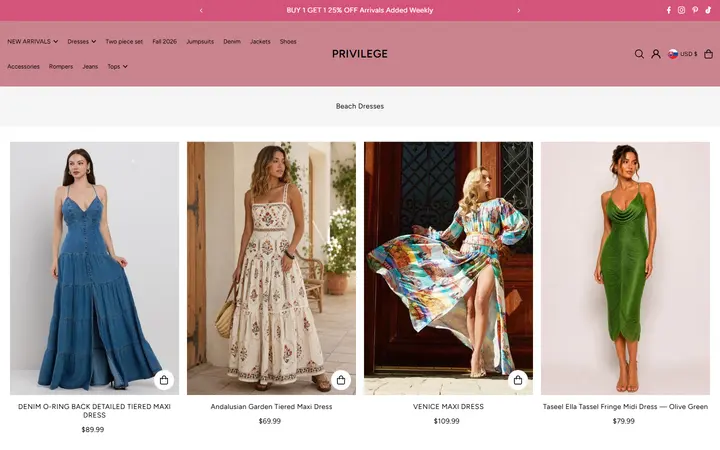Open the Rompers category
Image resolution: width=720 pixels, height=450 pixels.
[x=61, y=67]
